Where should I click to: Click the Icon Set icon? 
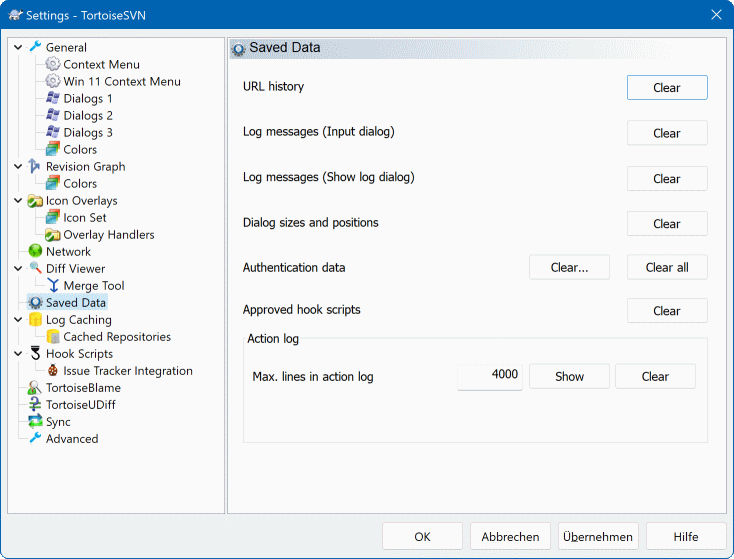click(x=52, y=217)
